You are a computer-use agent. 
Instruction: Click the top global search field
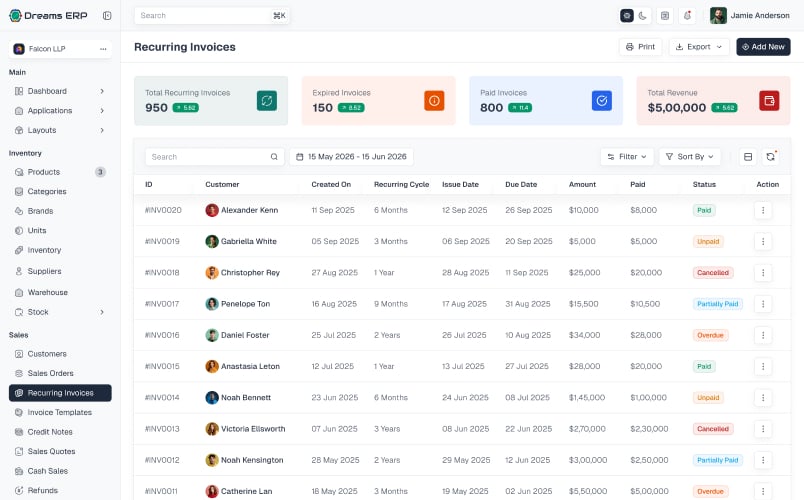212,15
